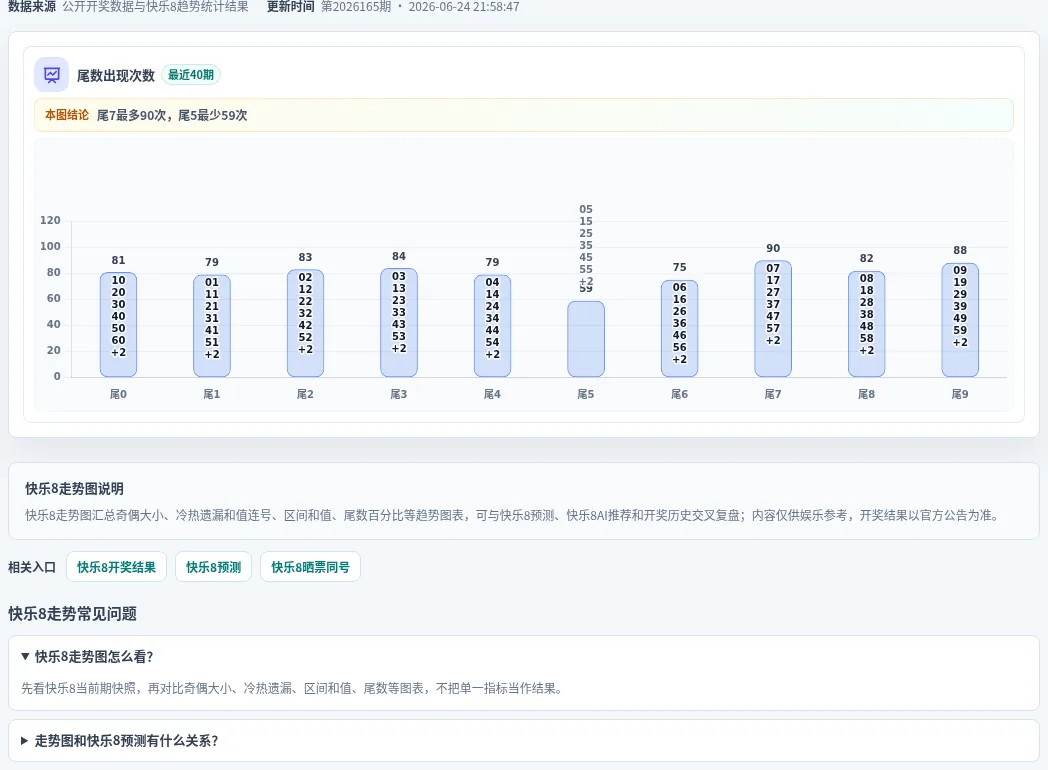Click the value 75 above the 尾6 bar
Viewport: 1048px width, 770px height.
coord(680,267)
